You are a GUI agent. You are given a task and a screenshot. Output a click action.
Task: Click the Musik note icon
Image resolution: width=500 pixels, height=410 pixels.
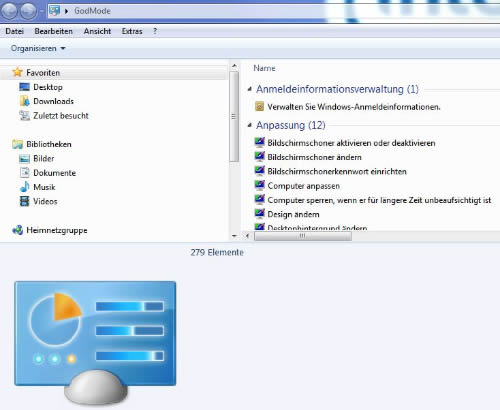24,187
